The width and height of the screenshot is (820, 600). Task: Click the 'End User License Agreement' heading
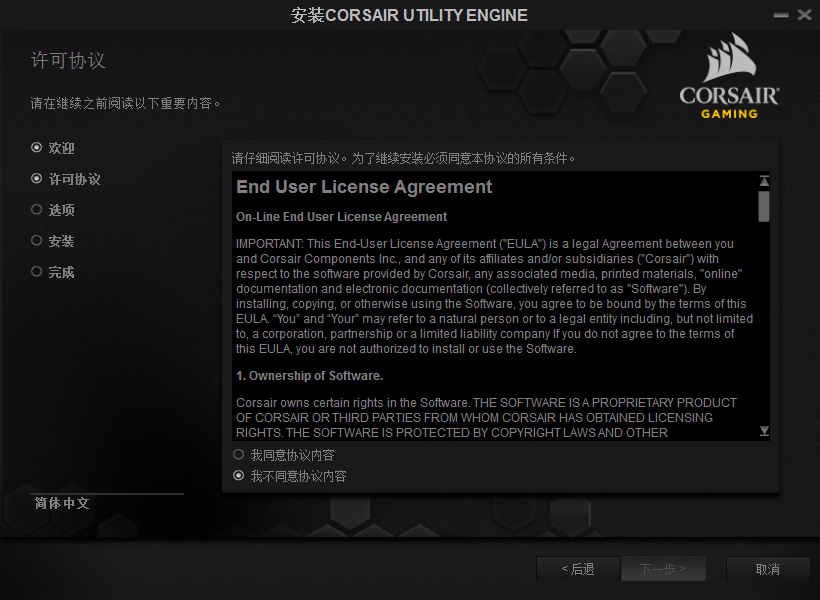[x=364, y=187]
